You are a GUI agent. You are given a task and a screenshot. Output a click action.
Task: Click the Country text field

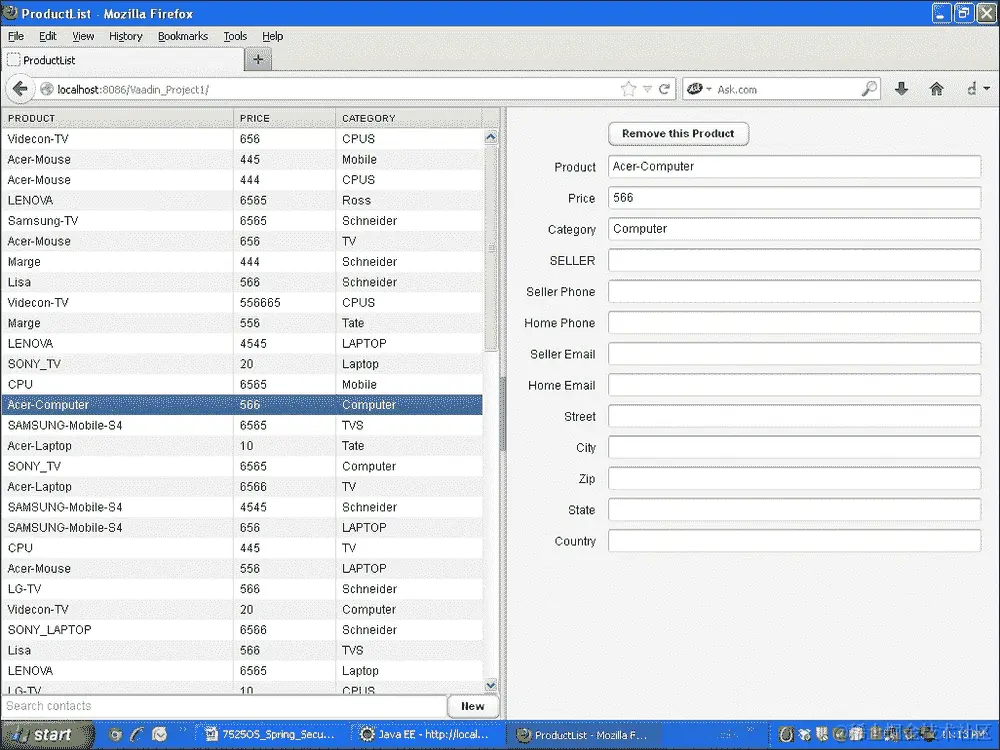794,541
